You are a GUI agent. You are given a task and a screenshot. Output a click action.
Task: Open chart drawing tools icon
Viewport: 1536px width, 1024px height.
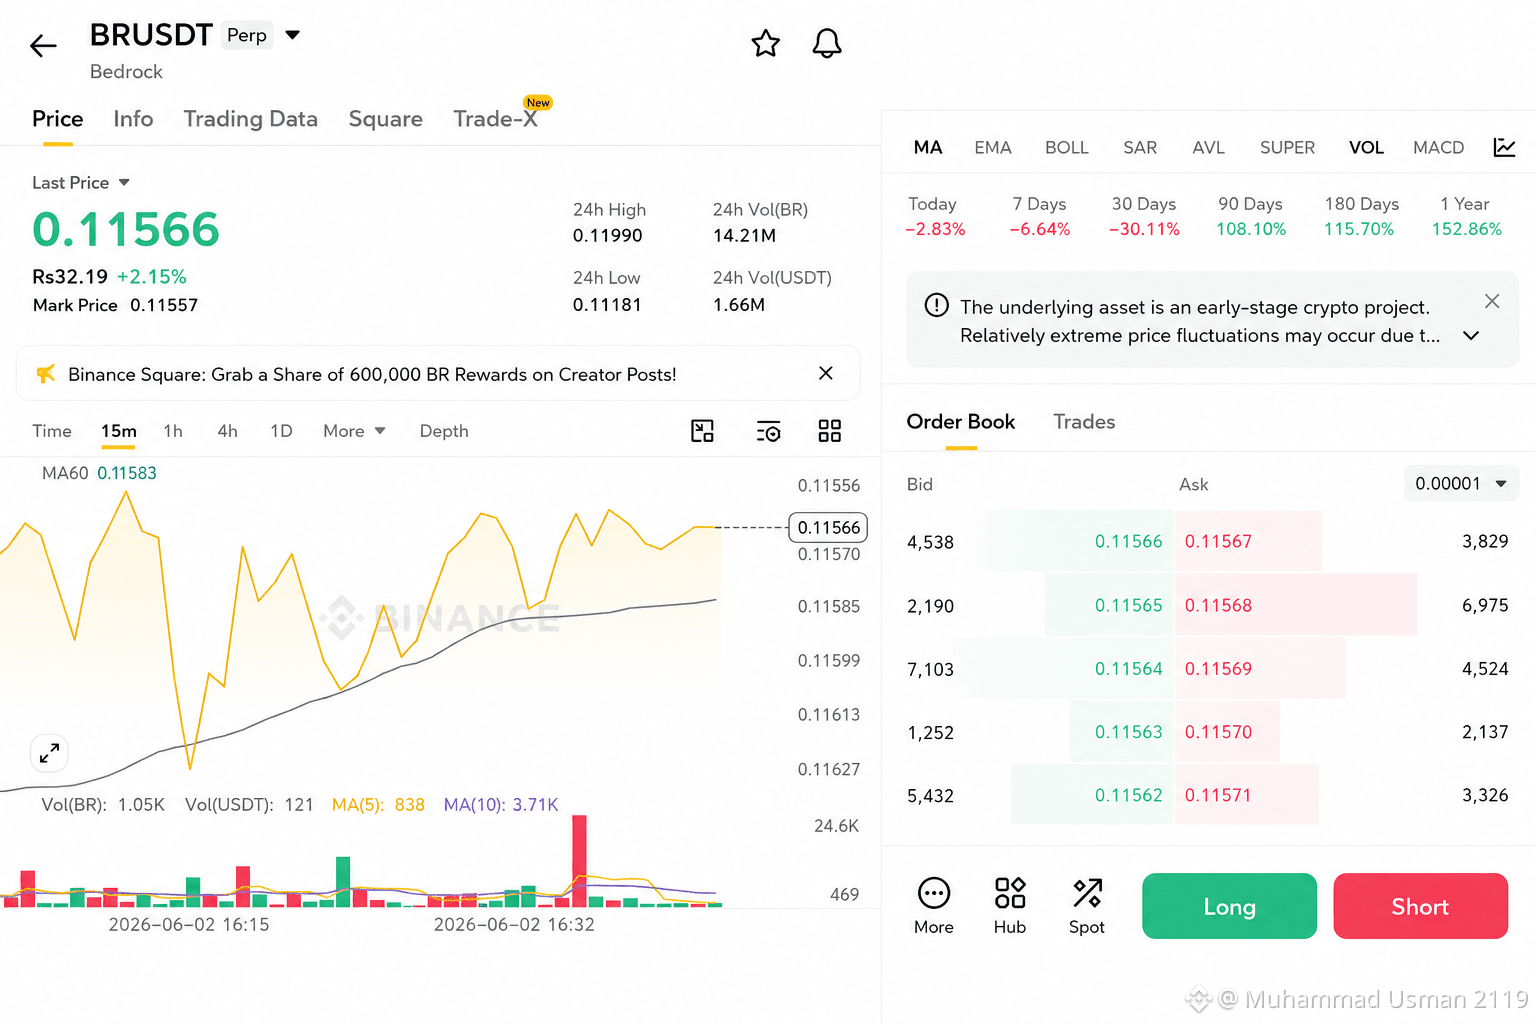coord(703,431)
